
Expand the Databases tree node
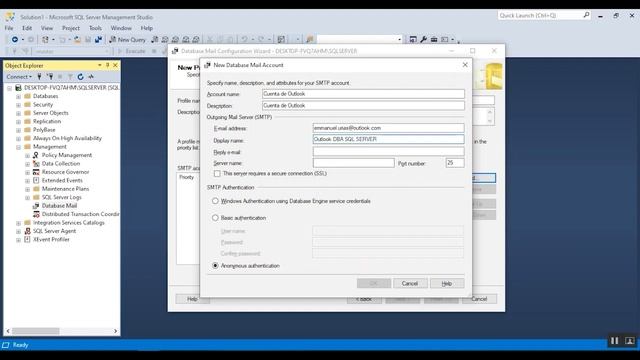tap(18, 97)
